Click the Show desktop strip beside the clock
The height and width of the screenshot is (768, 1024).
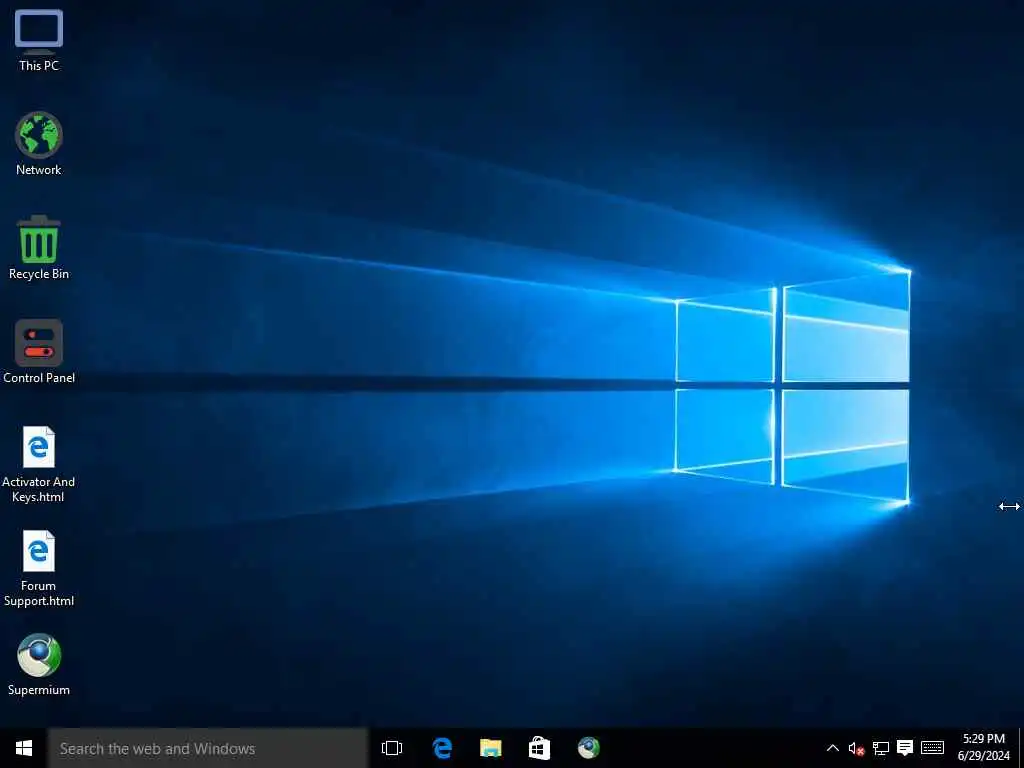(x=1021, y=748)
